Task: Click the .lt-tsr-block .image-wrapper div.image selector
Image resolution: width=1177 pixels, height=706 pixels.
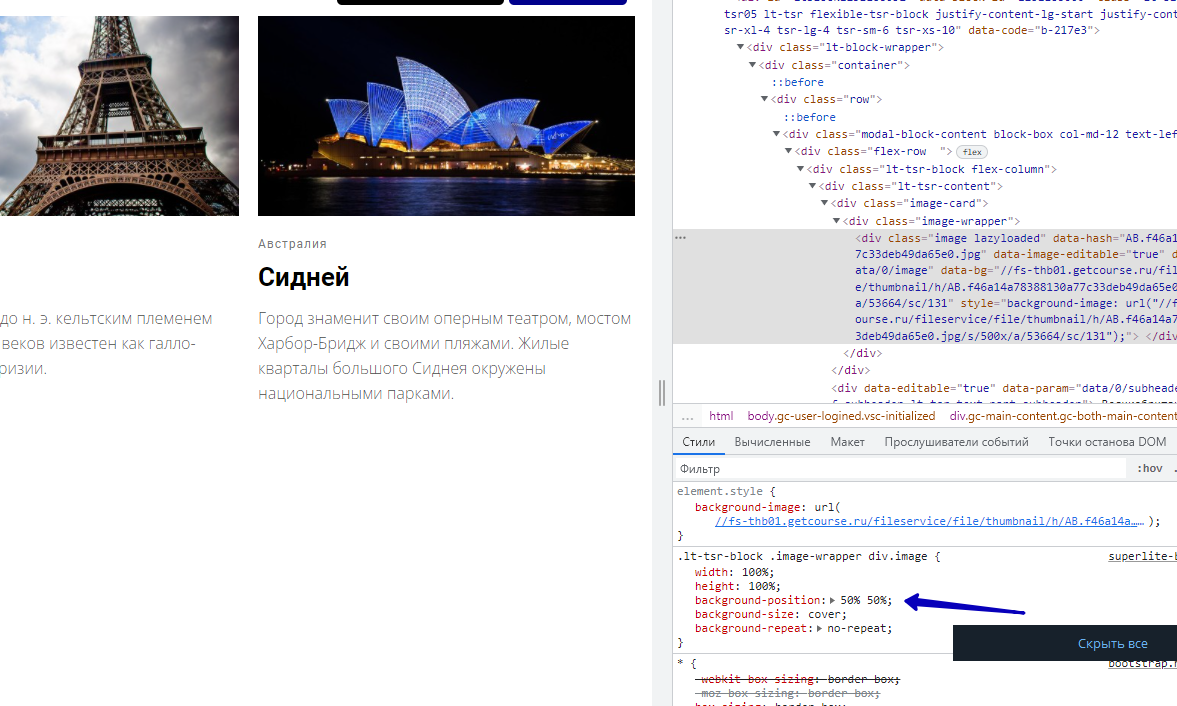Action: coord(802,557)
